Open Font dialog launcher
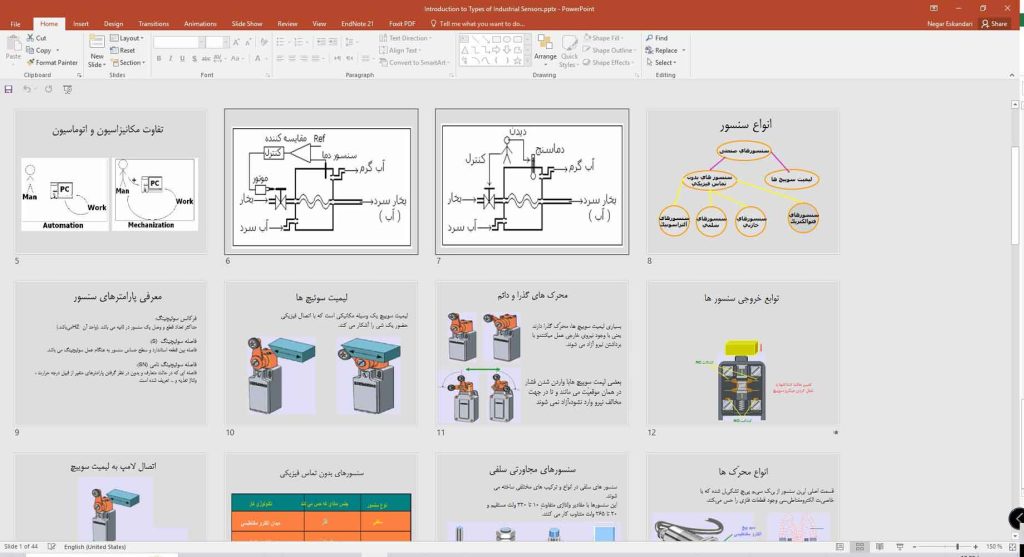 click(268, 75)
